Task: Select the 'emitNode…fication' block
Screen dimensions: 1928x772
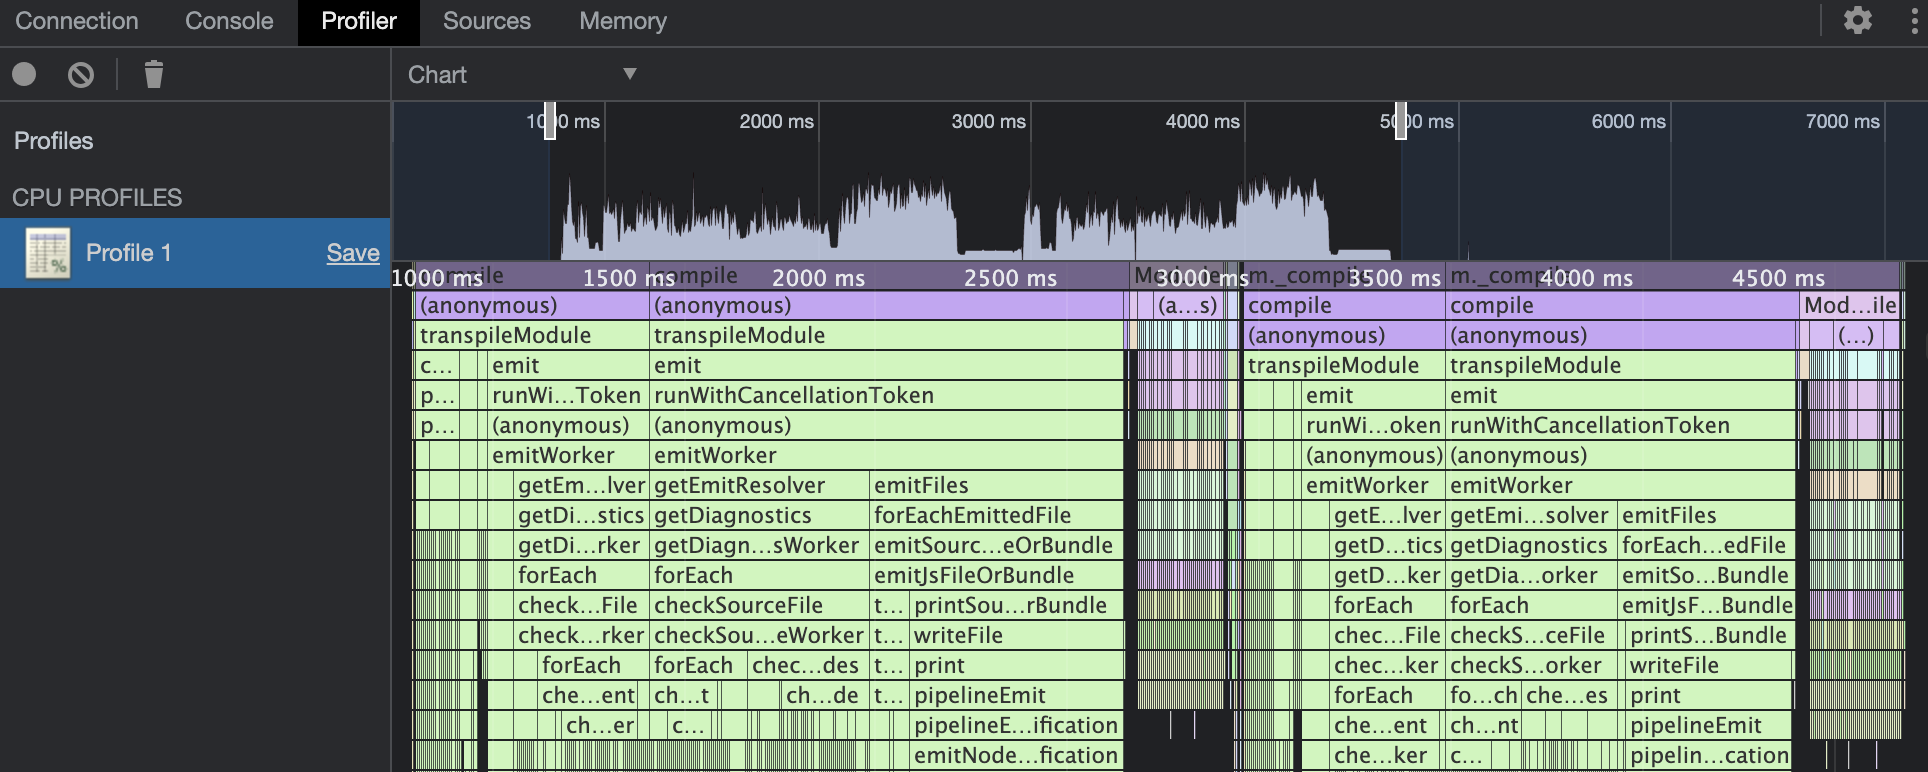Action: (x=1017, y=756)
